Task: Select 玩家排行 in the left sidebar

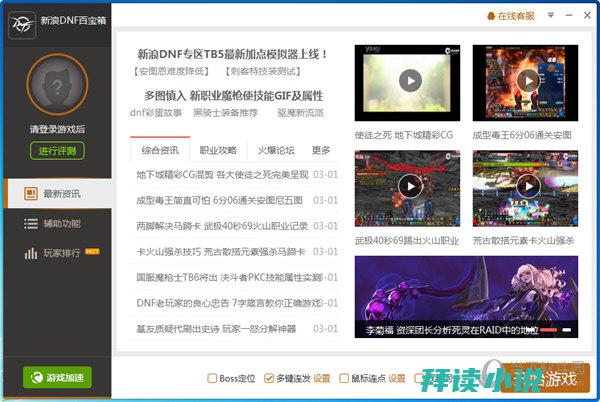Action: click(x=57, y=253)
